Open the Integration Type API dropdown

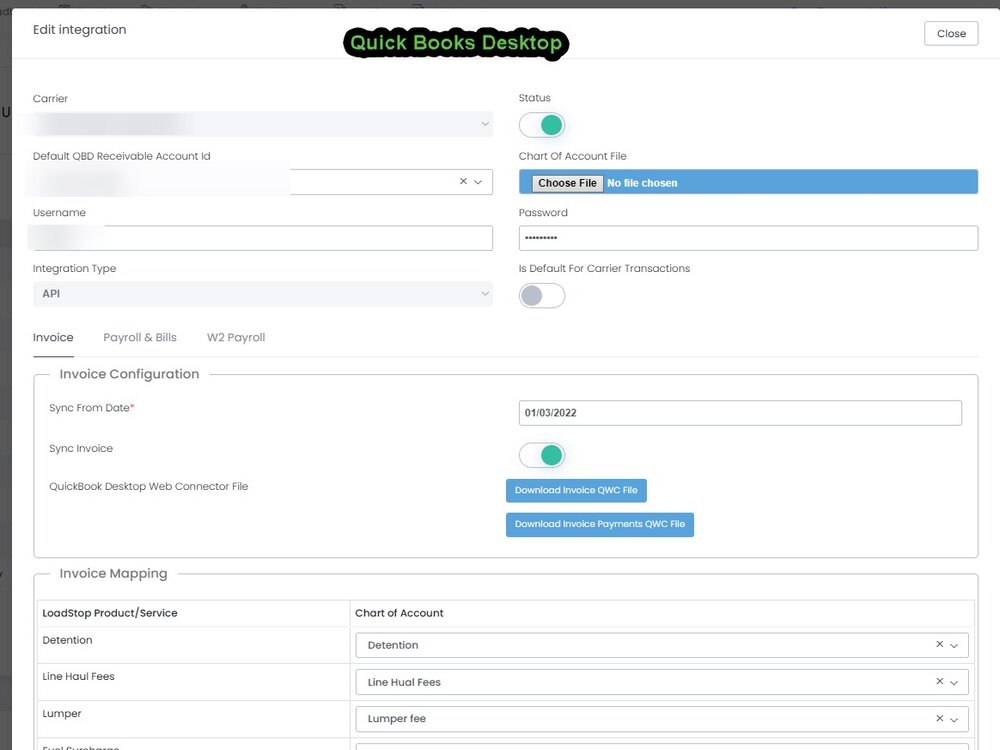point(262,294)
